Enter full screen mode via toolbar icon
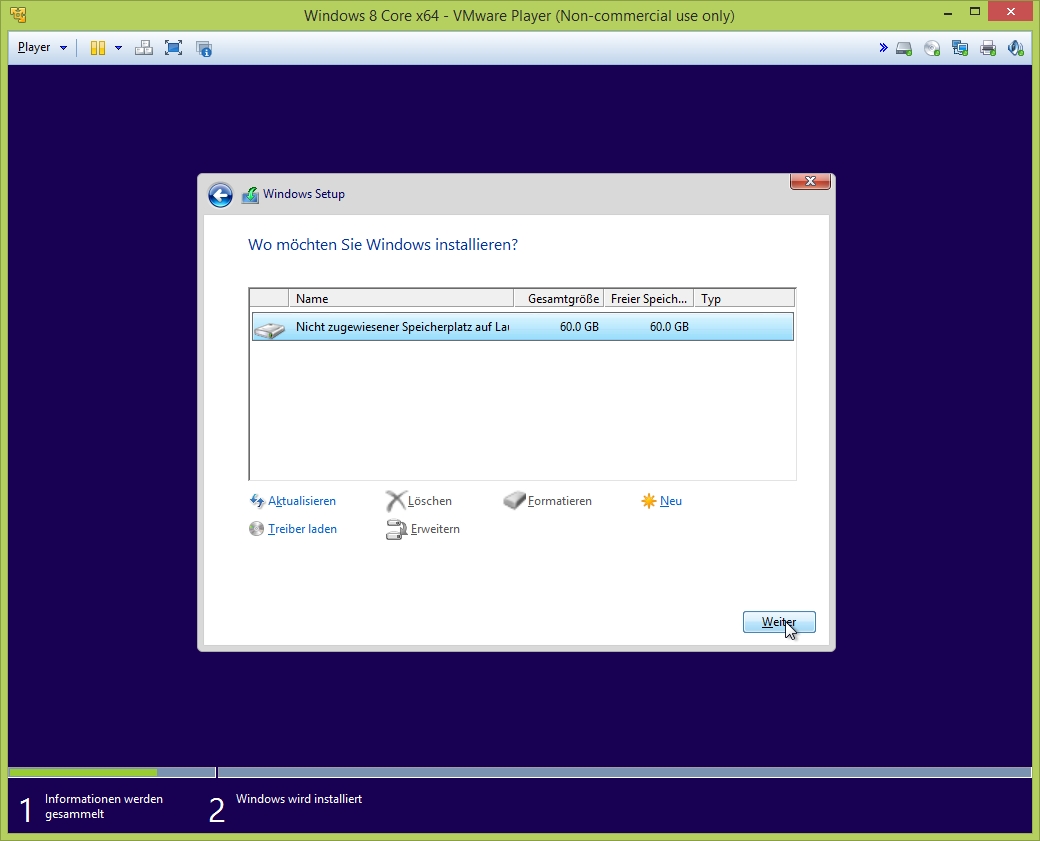1040x841 pixels. (x=173, y=48)
